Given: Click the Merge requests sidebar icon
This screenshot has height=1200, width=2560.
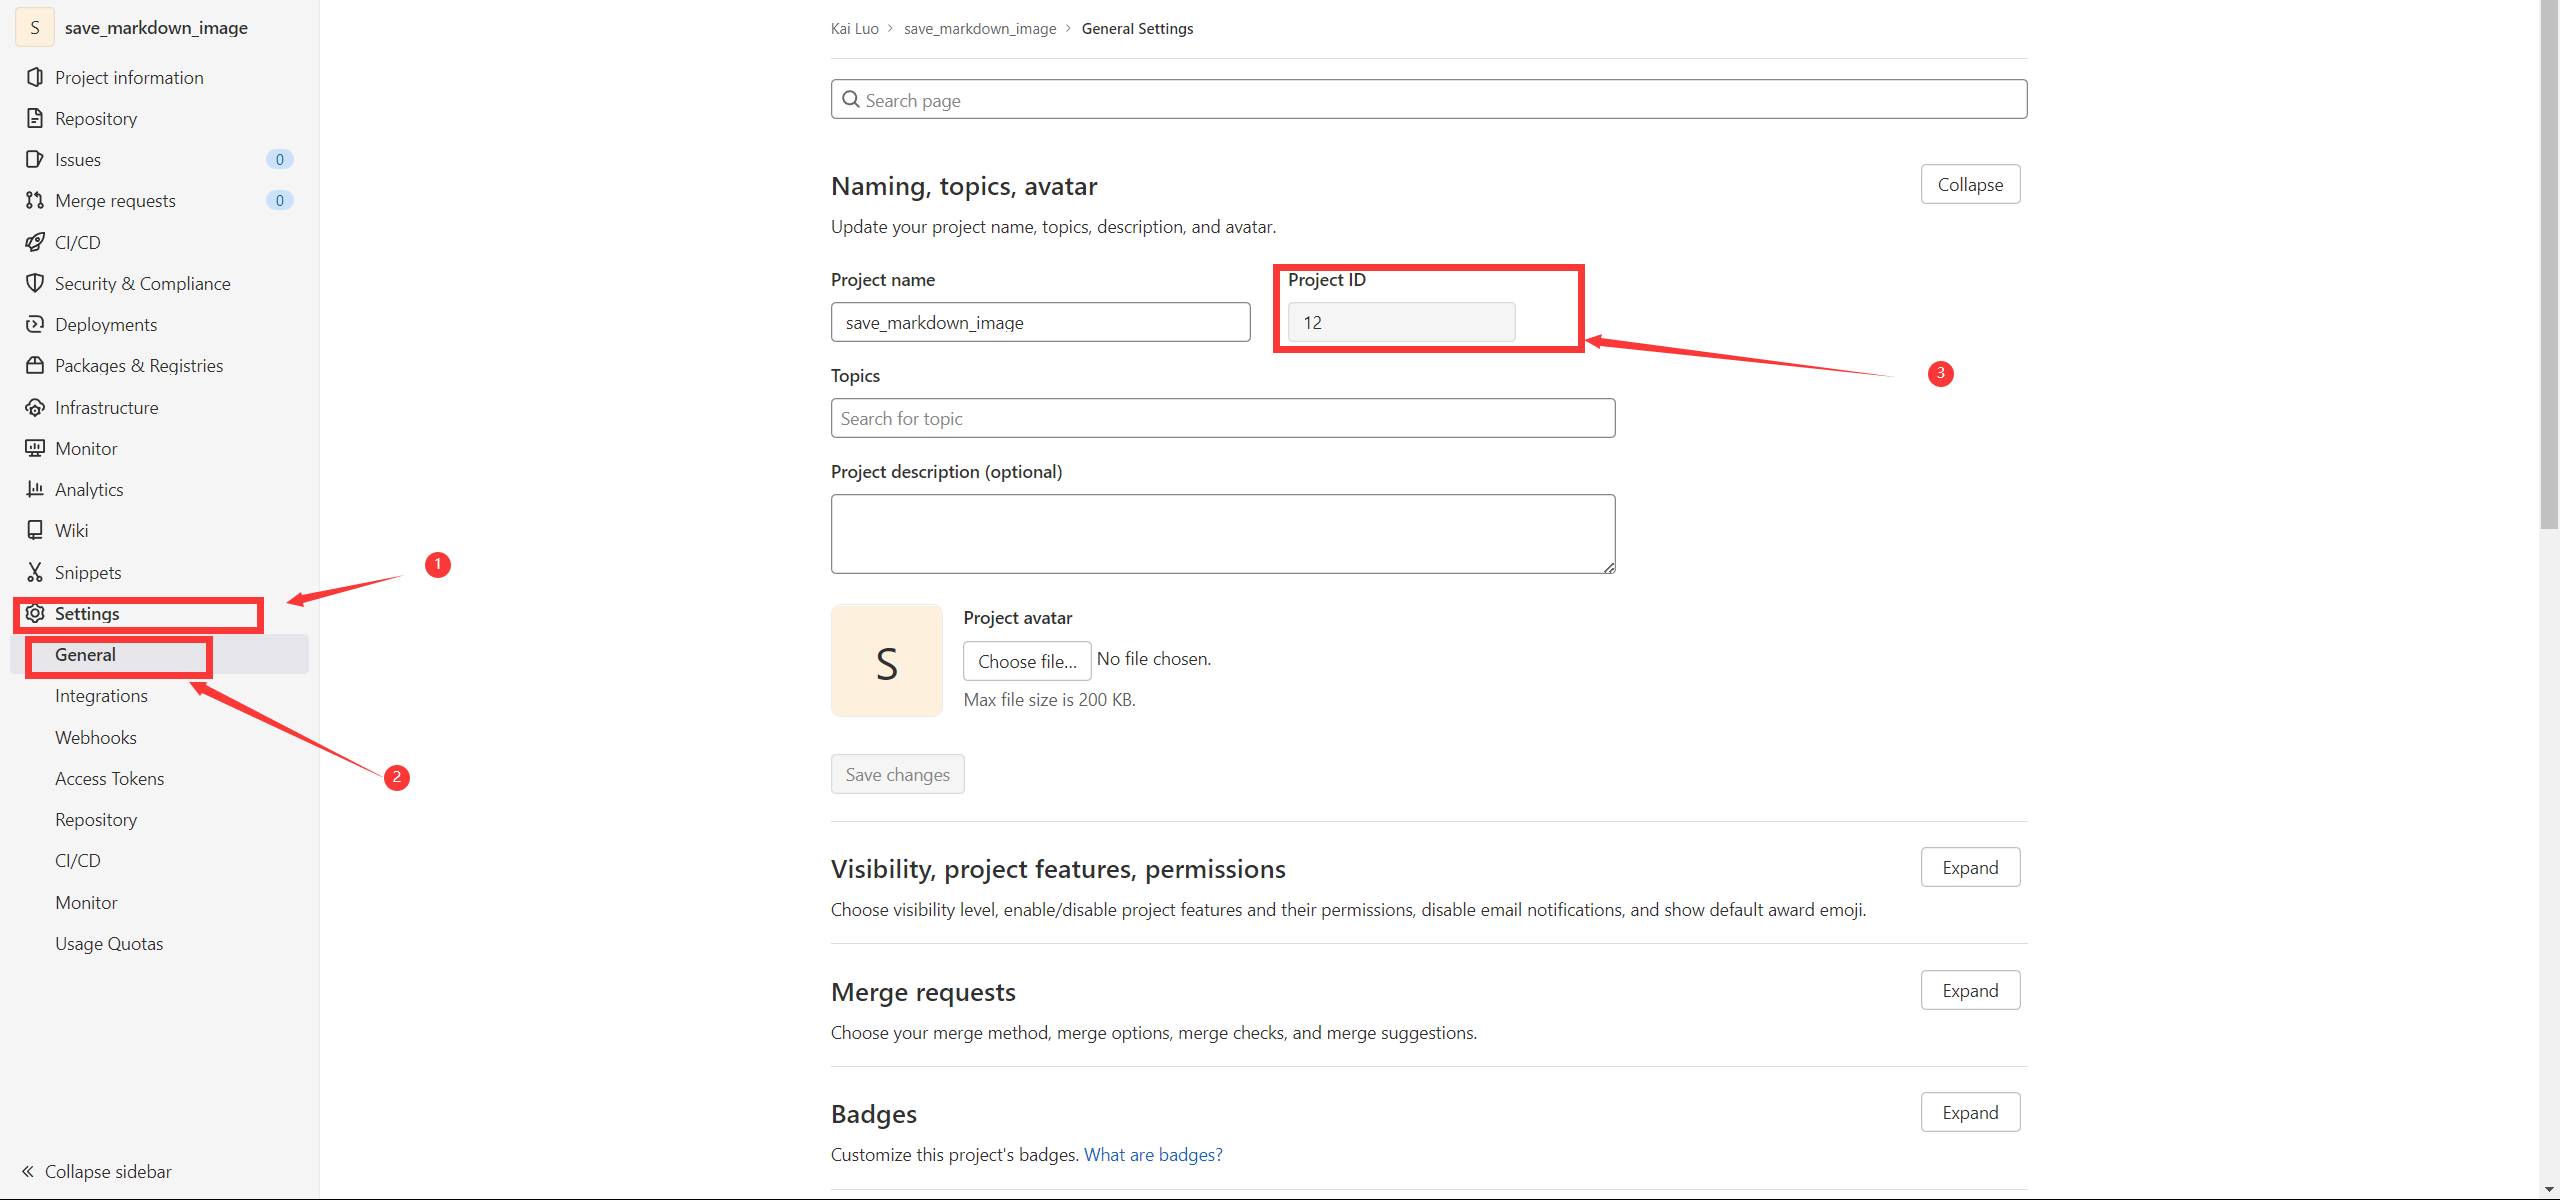Looking at the screenshot, I should 35,200.
